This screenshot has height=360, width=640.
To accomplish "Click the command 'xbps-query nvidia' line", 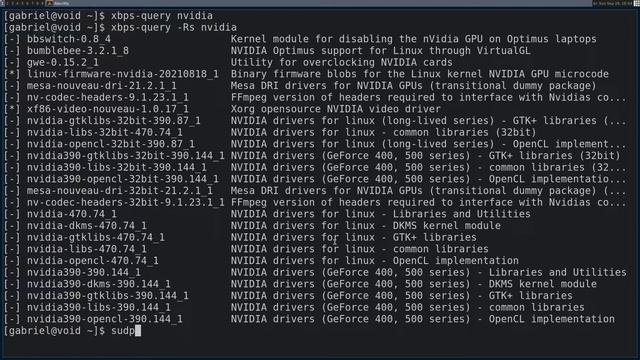I will [x=162, y=16].
